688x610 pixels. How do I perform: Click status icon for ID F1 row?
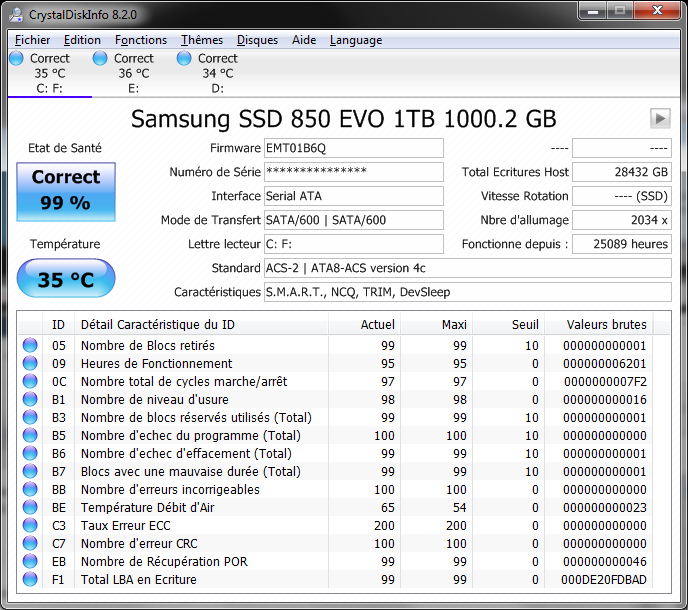tap(30, 579)
